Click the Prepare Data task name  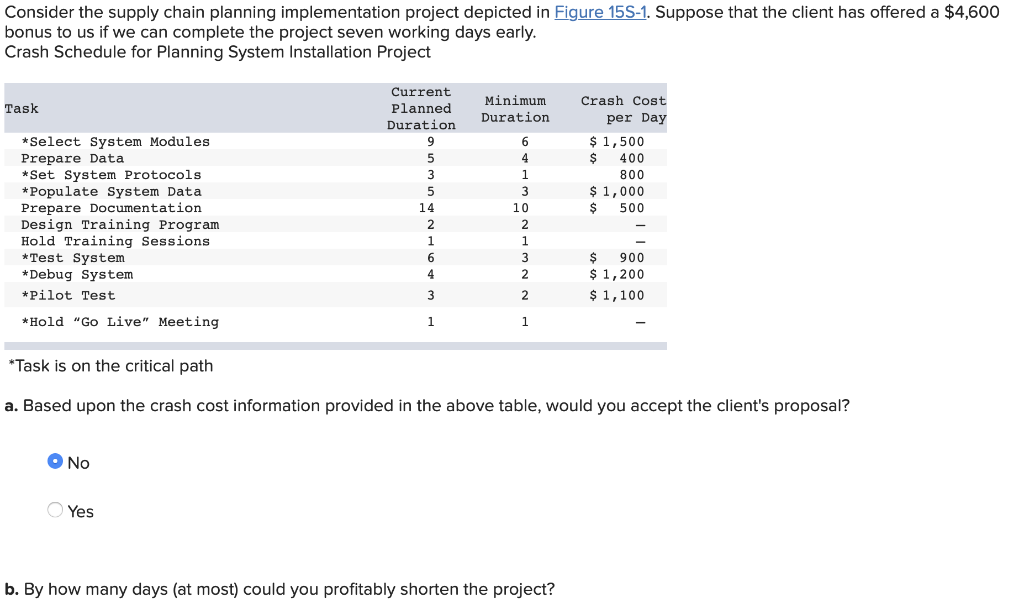[72, 158]
